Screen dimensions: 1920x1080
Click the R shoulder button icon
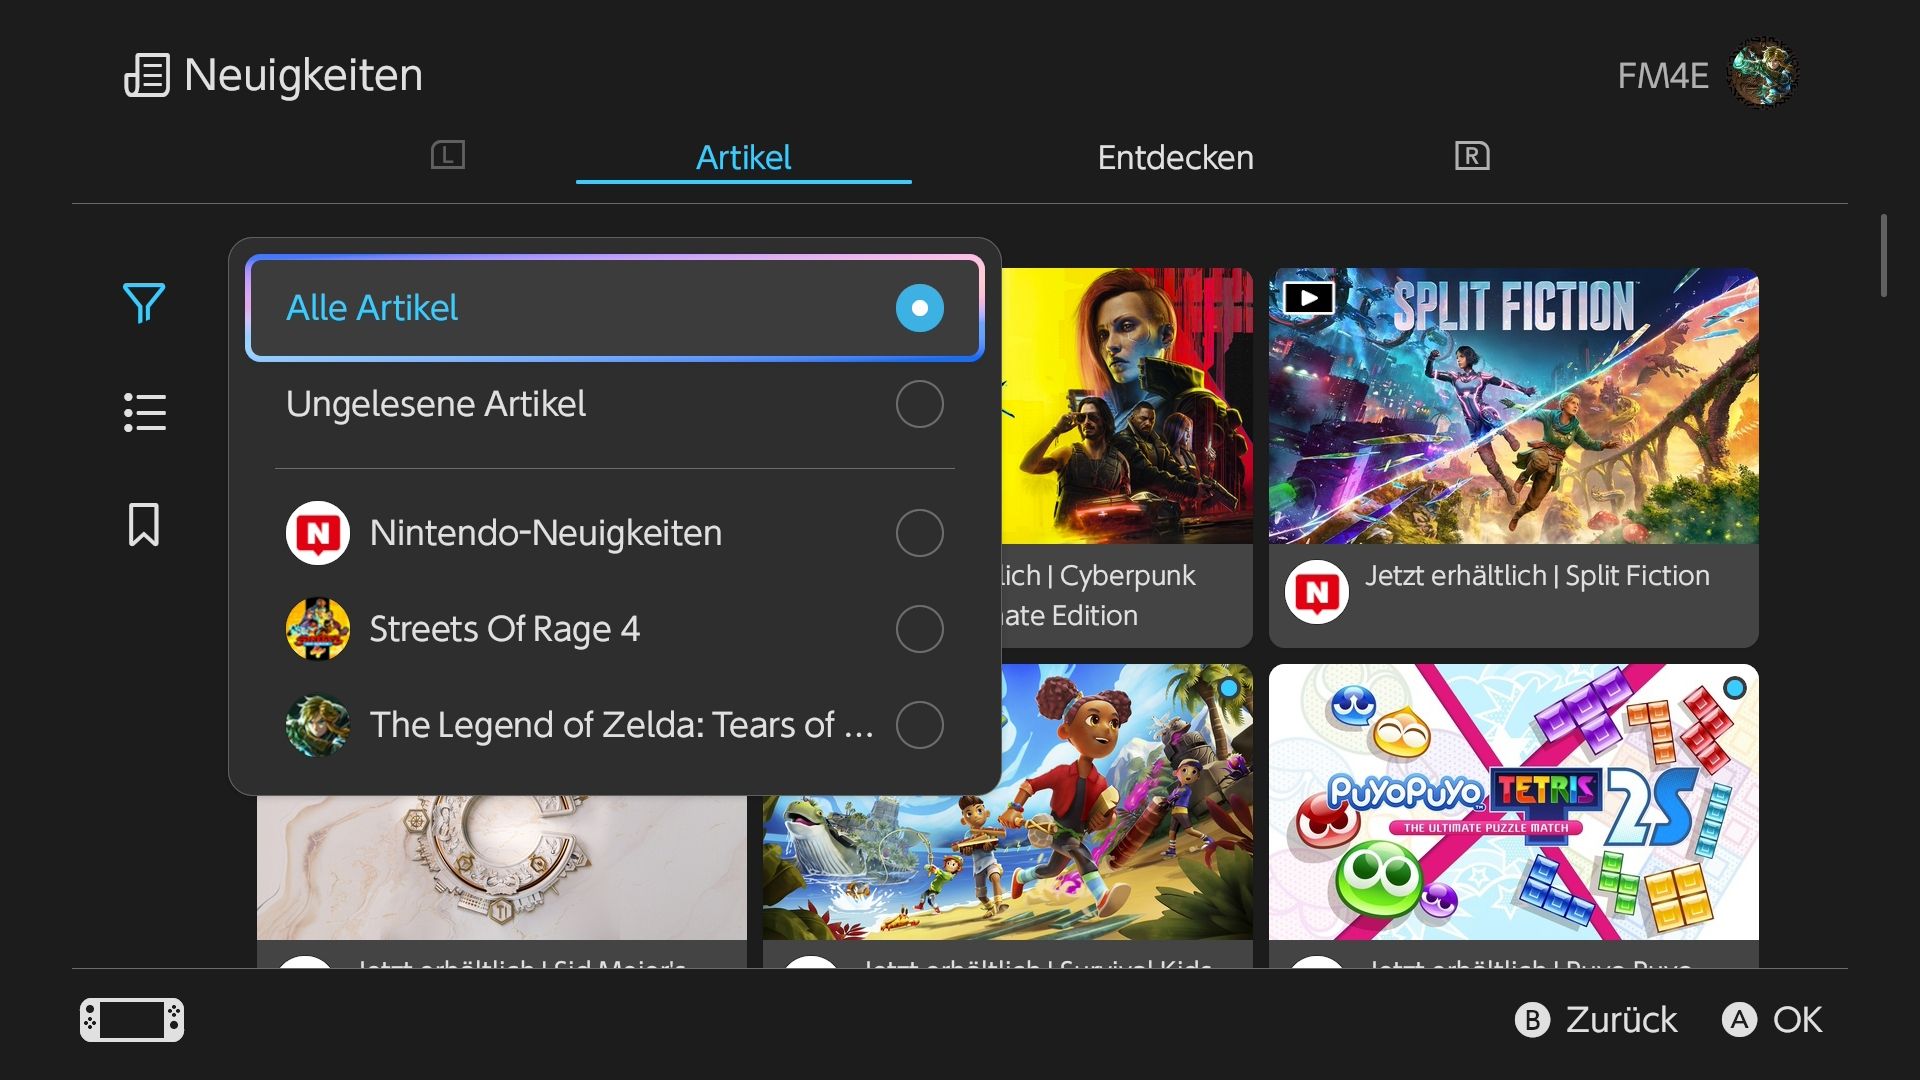coord(1472,155)
